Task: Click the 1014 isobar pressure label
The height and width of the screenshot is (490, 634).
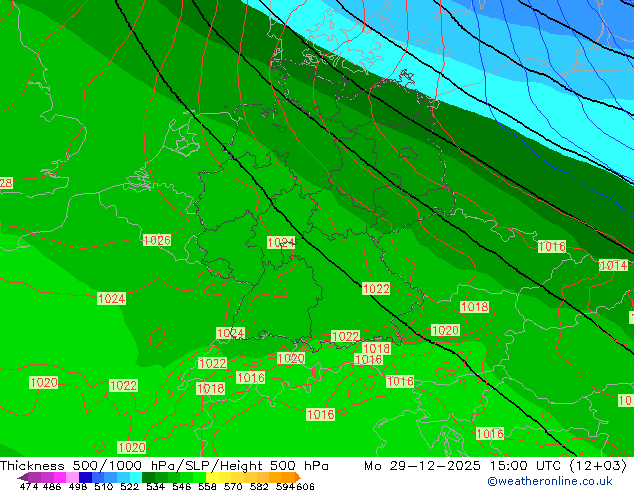Action: [613, 265]
